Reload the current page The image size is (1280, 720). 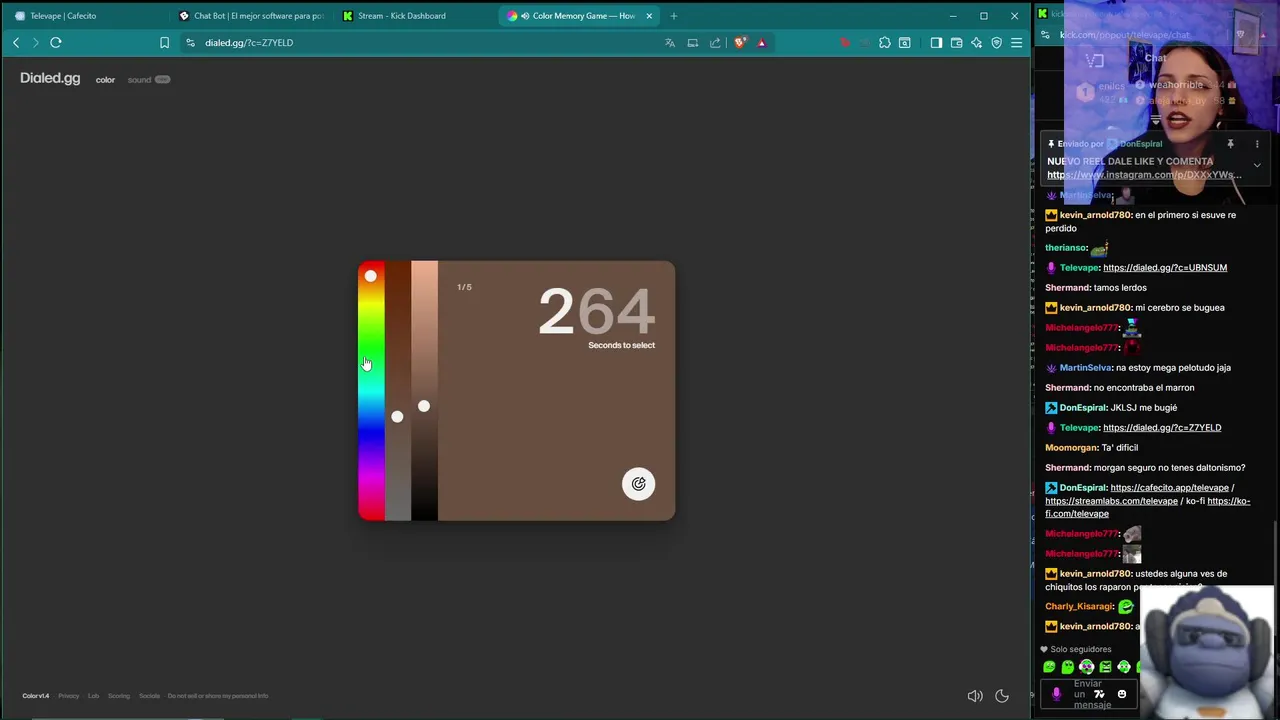coord(56,43)
